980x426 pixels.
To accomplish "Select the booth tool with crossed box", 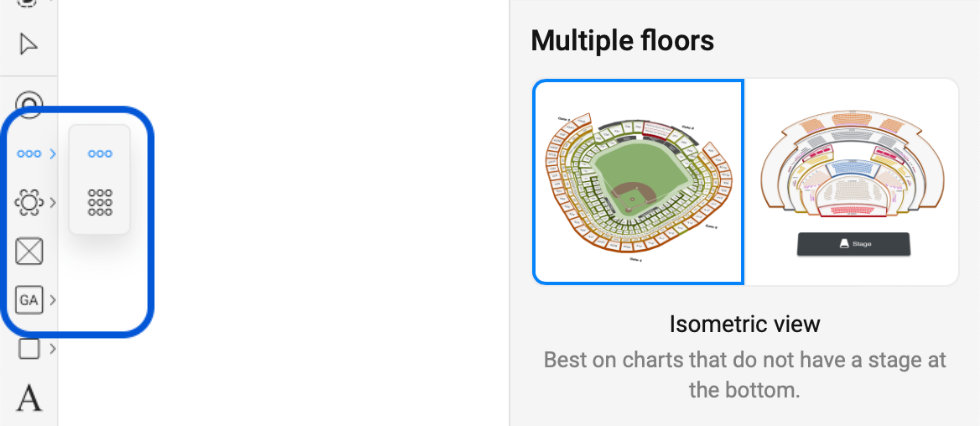I will (x=29, y=251).
